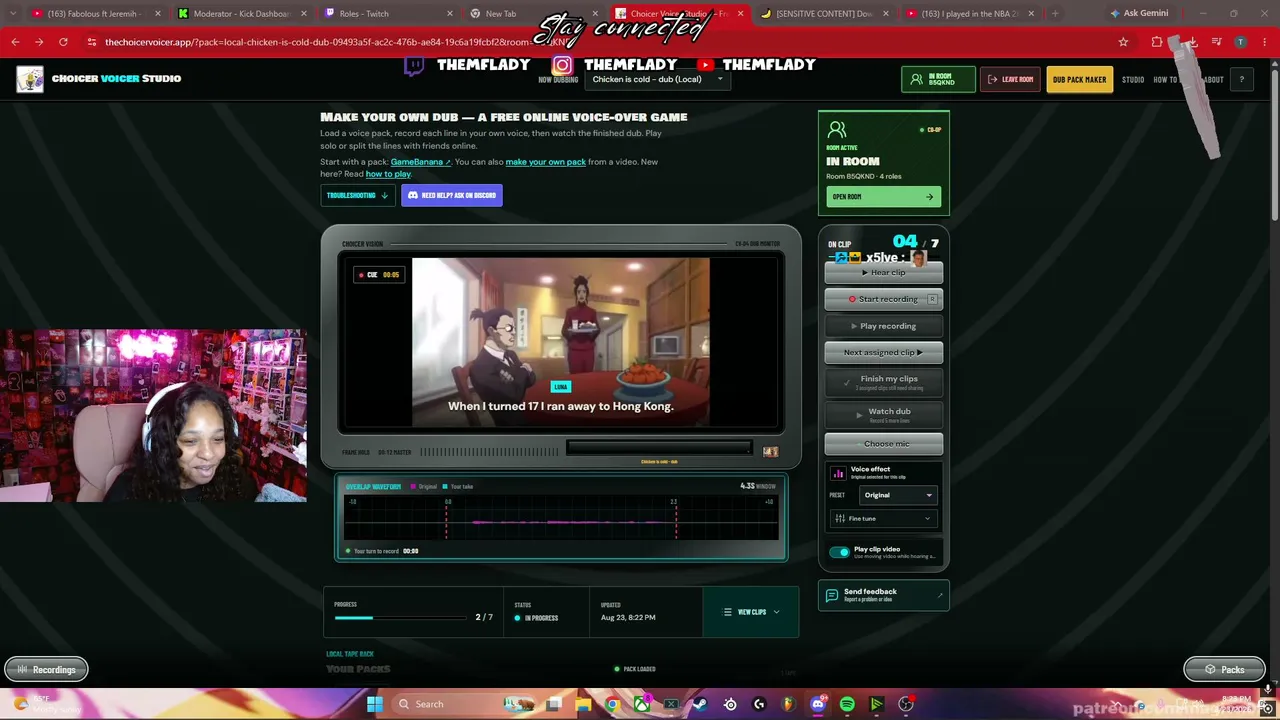Viewport: 1280px width, 720px height.
Task: Toggle the Play clip video switch
Action: 839,552
